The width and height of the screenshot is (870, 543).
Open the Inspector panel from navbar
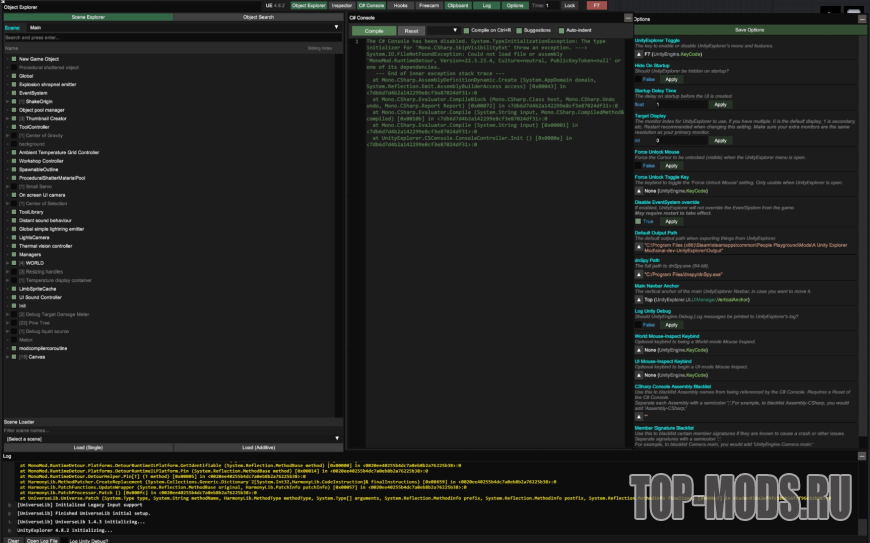coord(342,6)
